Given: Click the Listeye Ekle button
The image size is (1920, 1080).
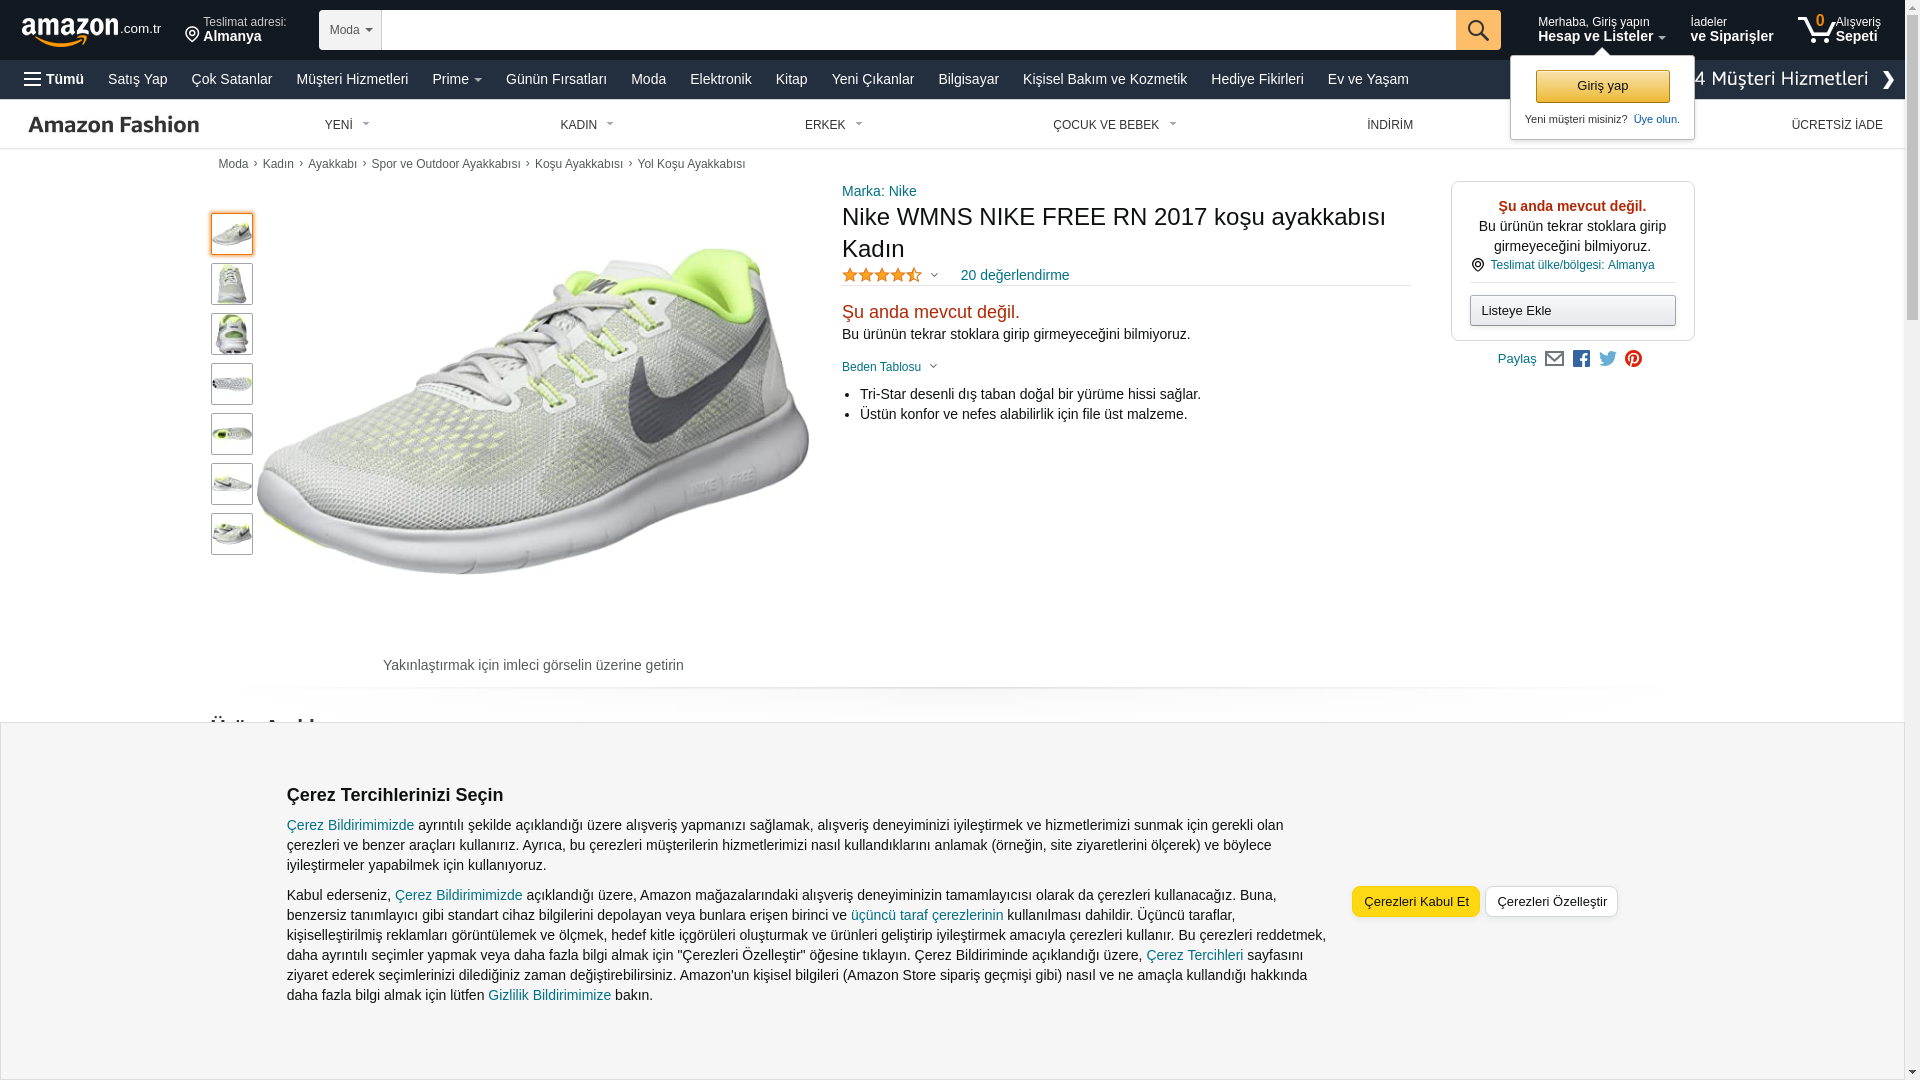Looking at the screenshot, I should click(x=1572, y=310).
